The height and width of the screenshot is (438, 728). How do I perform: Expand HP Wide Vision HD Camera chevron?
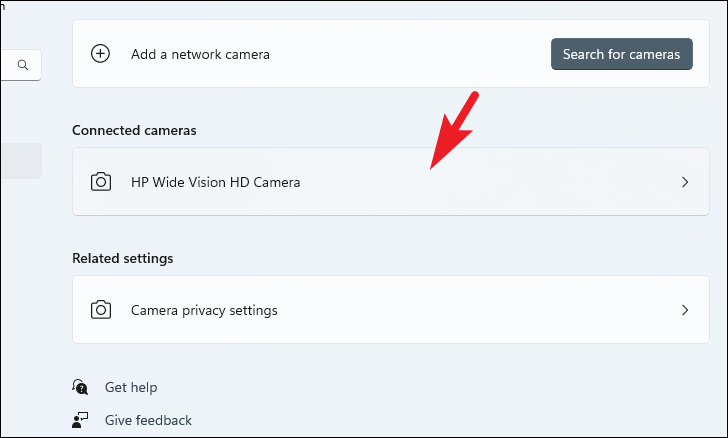pos(685,182)
